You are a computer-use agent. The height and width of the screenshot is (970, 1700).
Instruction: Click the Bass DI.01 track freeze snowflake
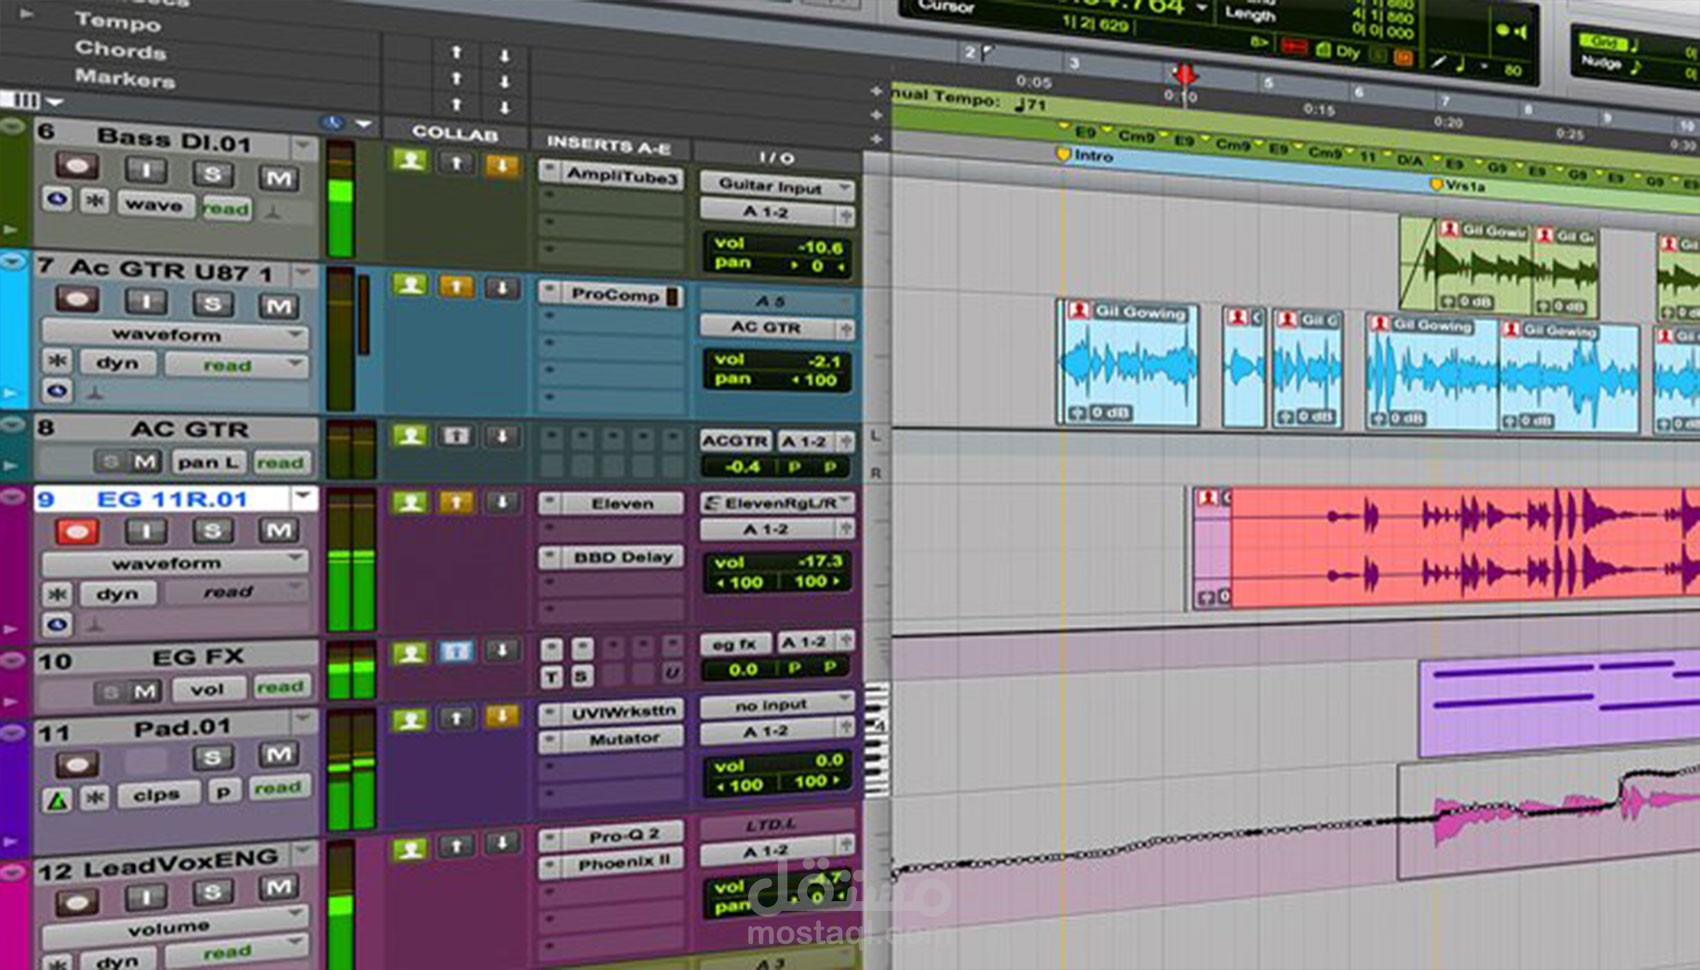click(95, 201)
